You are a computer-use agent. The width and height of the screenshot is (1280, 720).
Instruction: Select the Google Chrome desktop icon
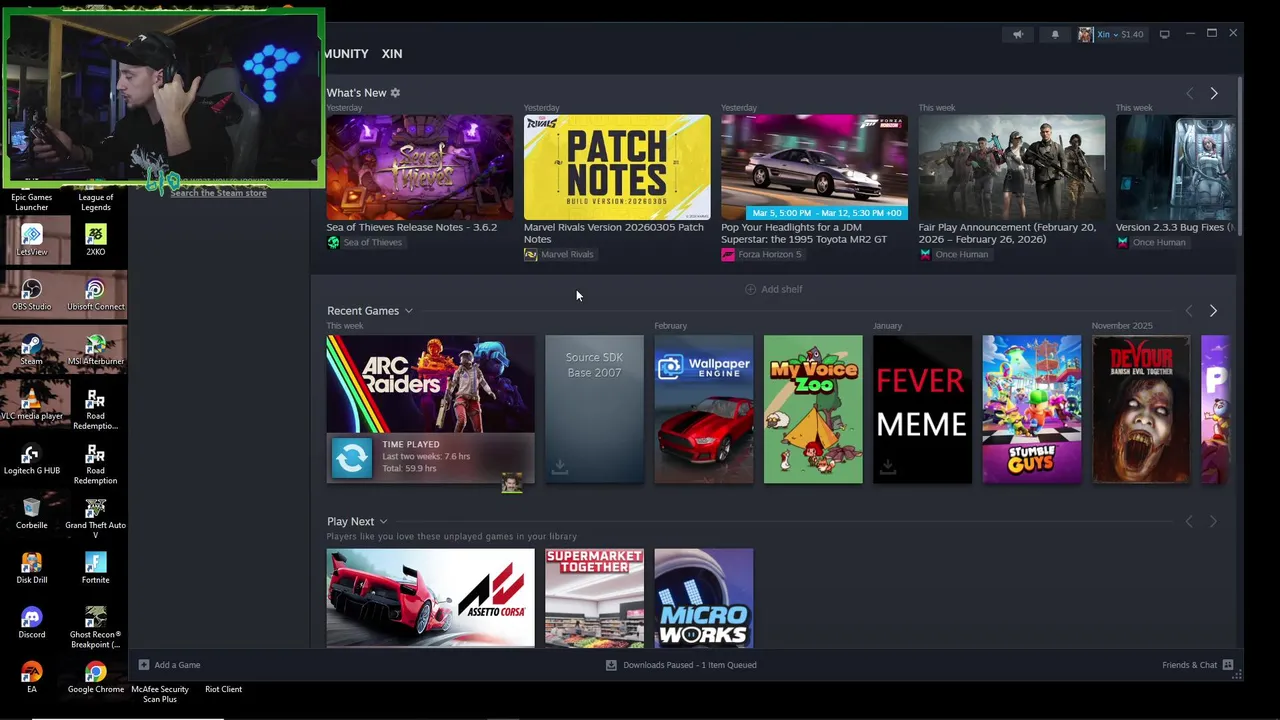pos(95,677)
